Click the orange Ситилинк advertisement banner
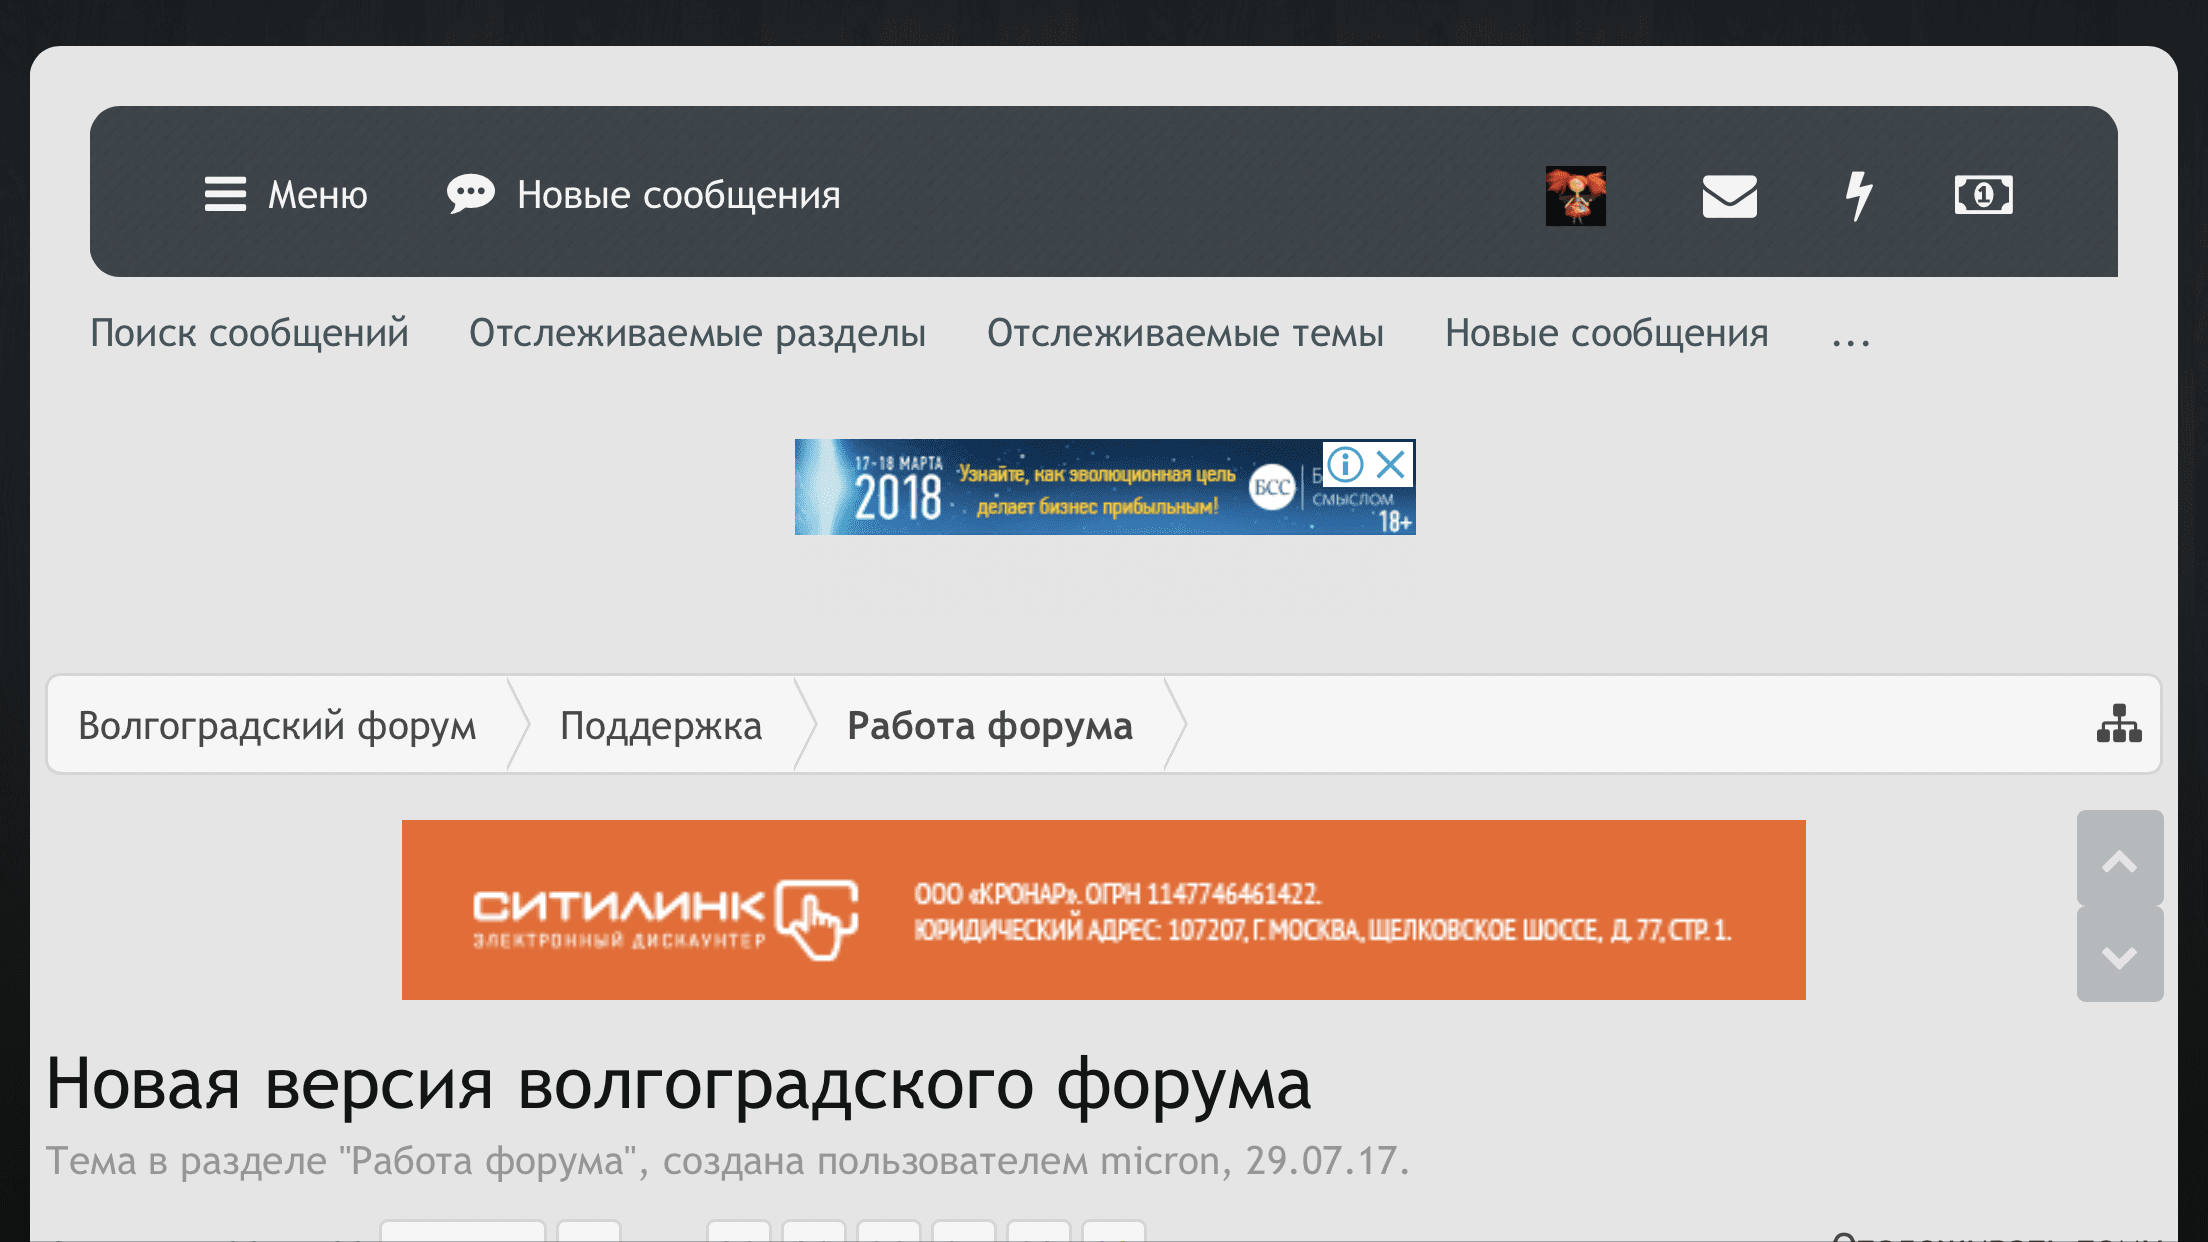The height and width of the screenshot is (1242, 2208). [x=1103, y=909]
